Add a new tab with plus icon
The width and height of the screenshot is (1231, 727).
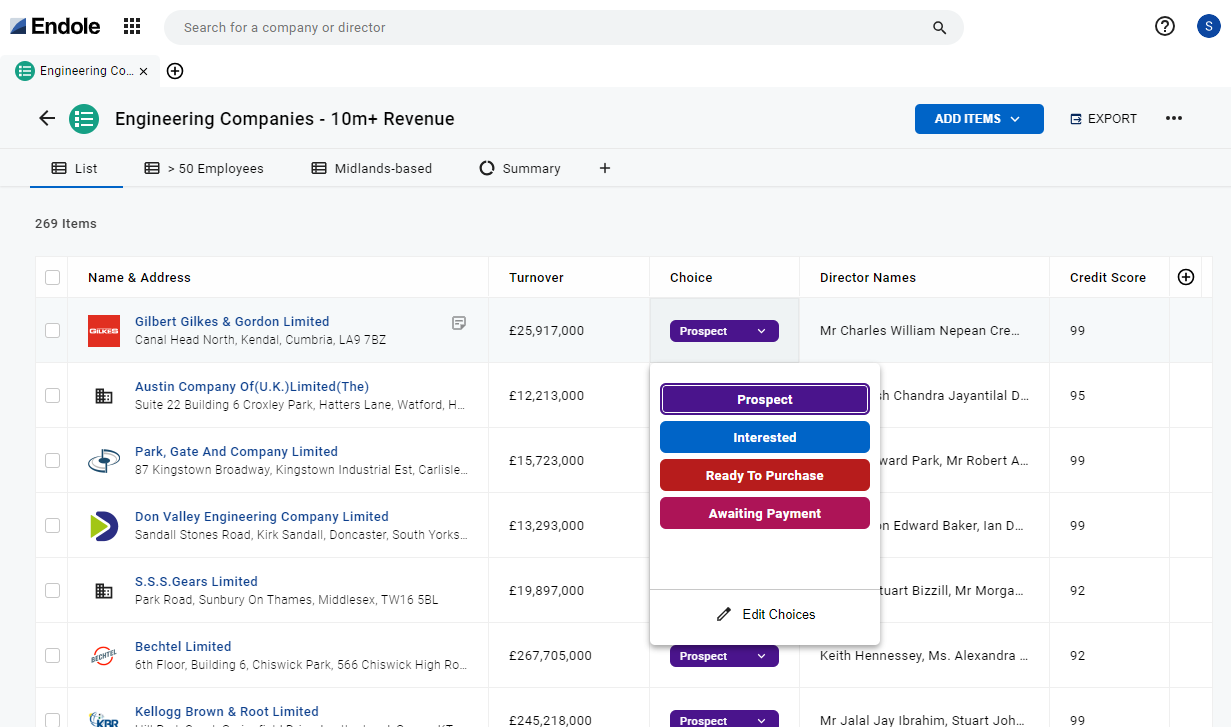pos(175,71)
